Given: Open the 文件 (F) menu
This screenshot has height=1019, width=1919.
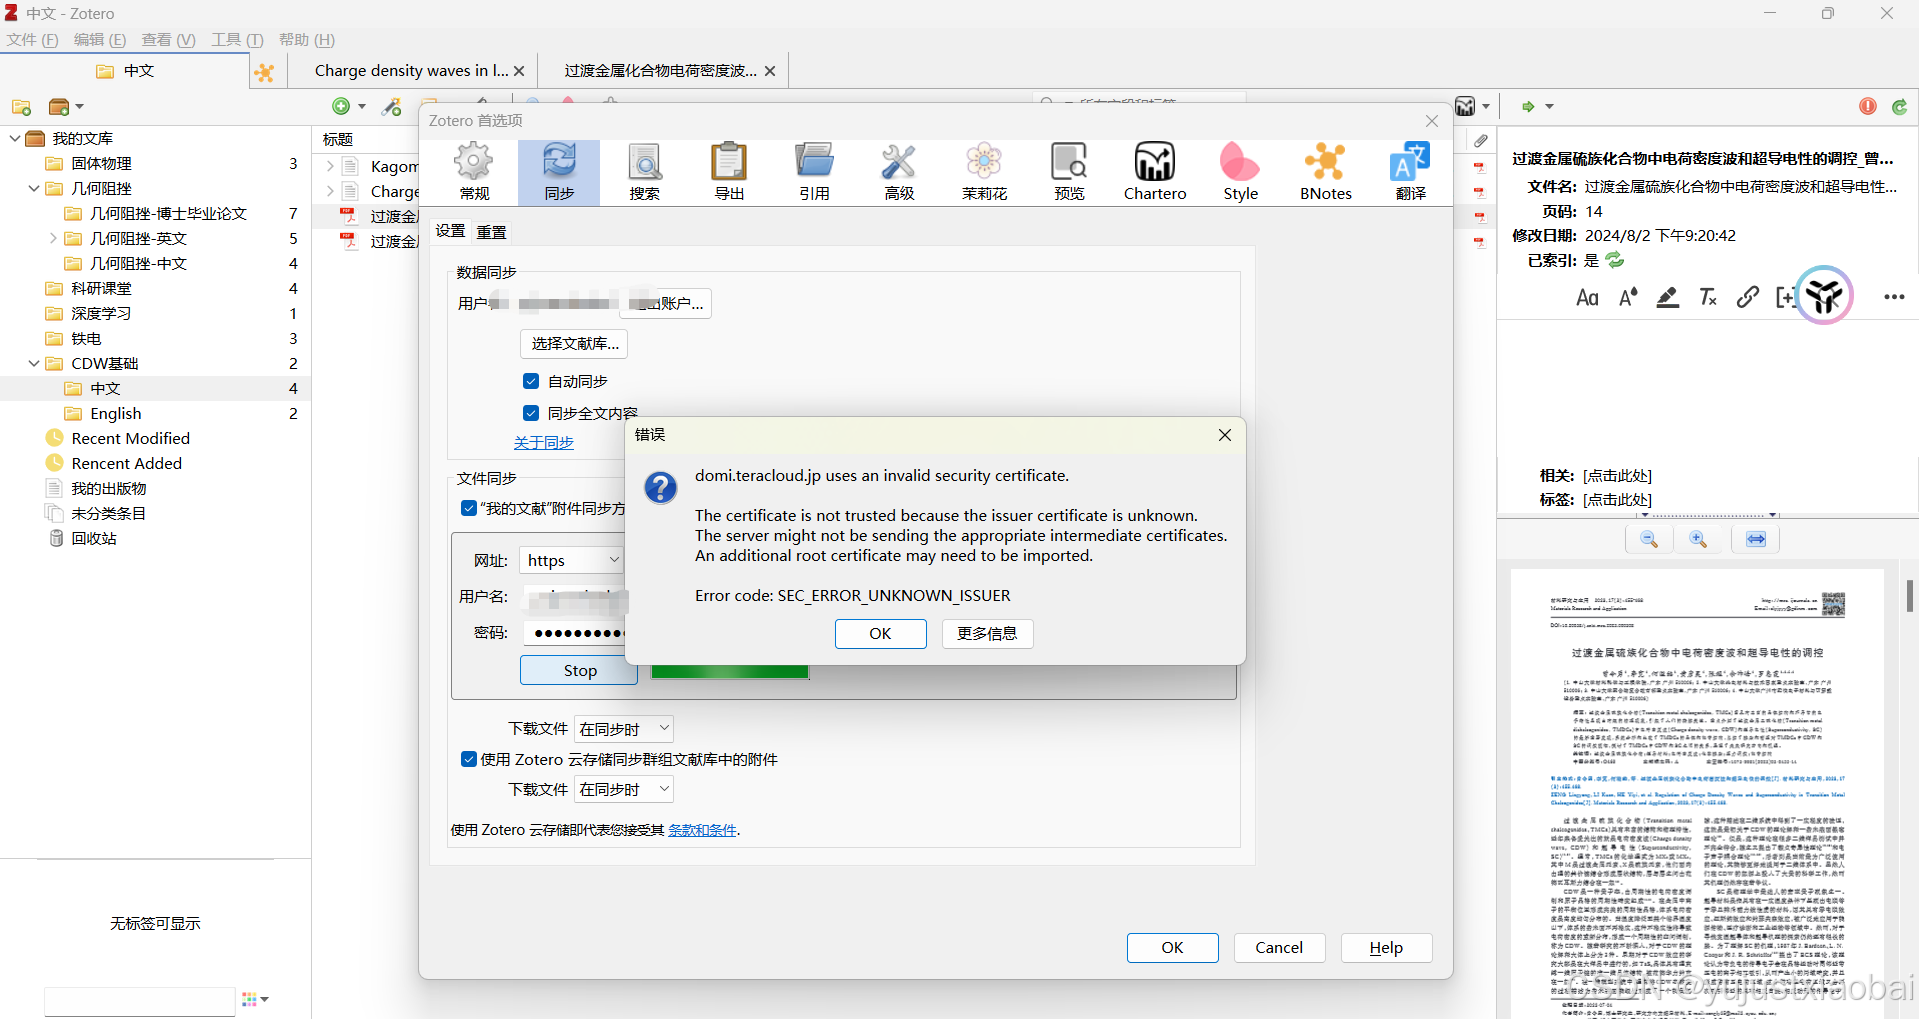Looking at the screenshot, I should click(33, 40).
